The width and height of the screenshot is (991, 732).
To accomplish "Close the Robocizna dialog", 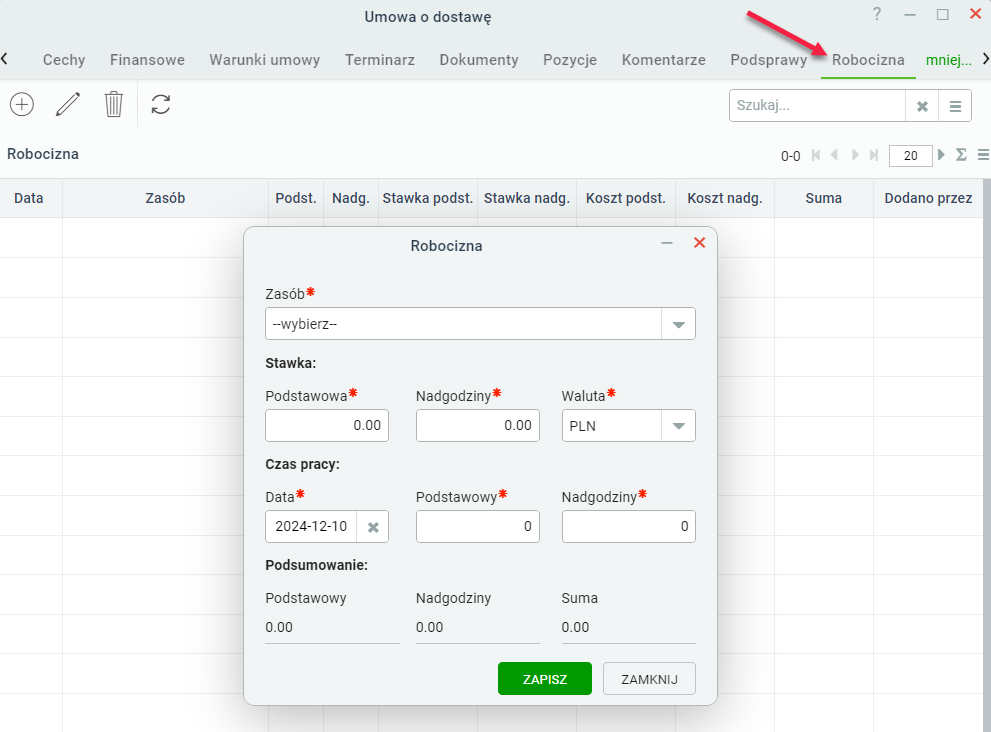I will point(699,243).
